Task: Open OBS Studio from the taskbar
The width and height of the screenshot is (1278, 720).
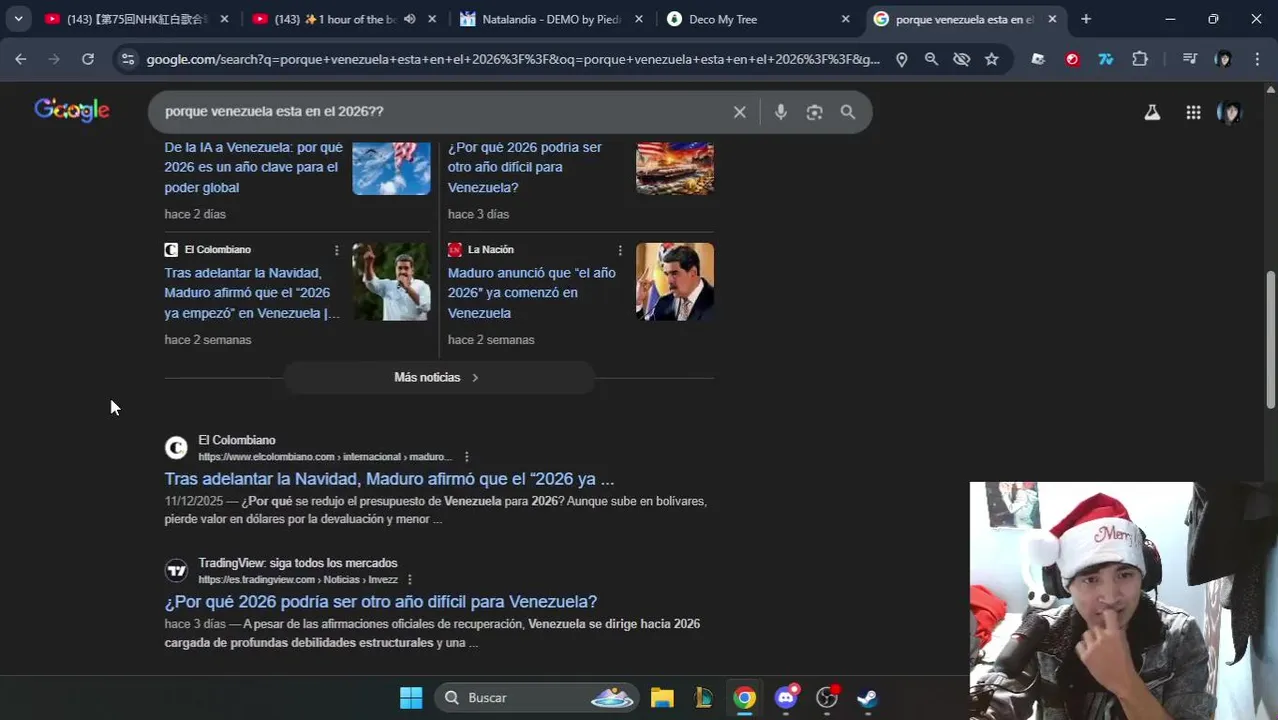Action: (x=827, y=698)
